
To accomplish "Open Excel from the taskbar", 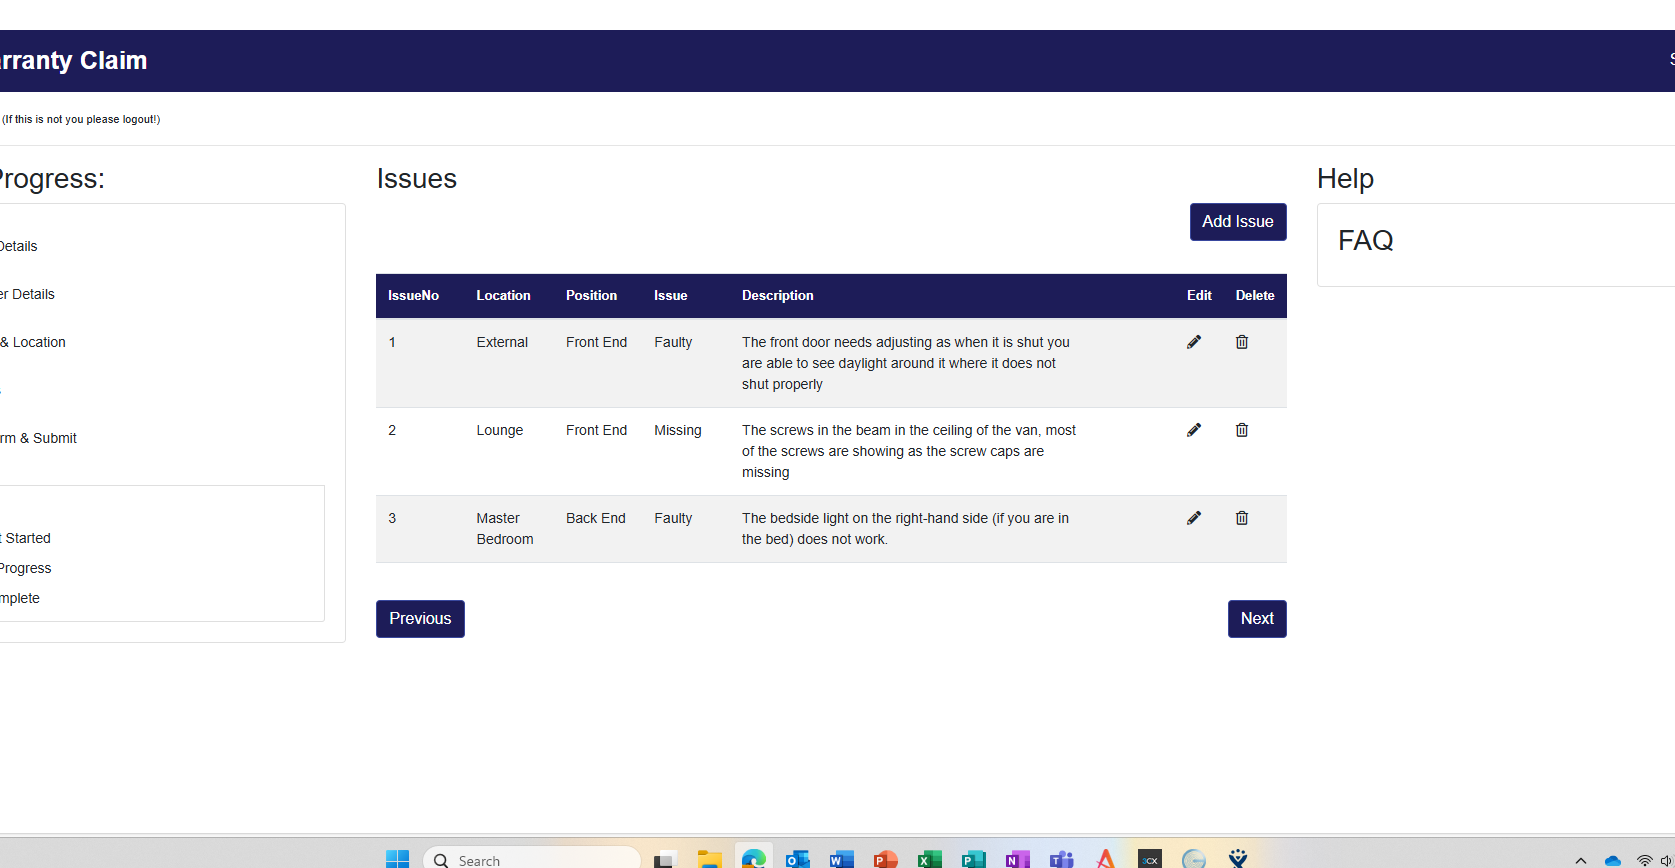I will pos(929,859).
